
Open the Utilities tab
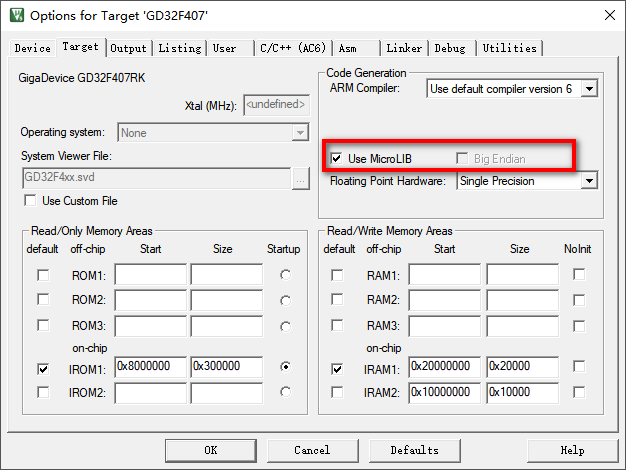509,48
